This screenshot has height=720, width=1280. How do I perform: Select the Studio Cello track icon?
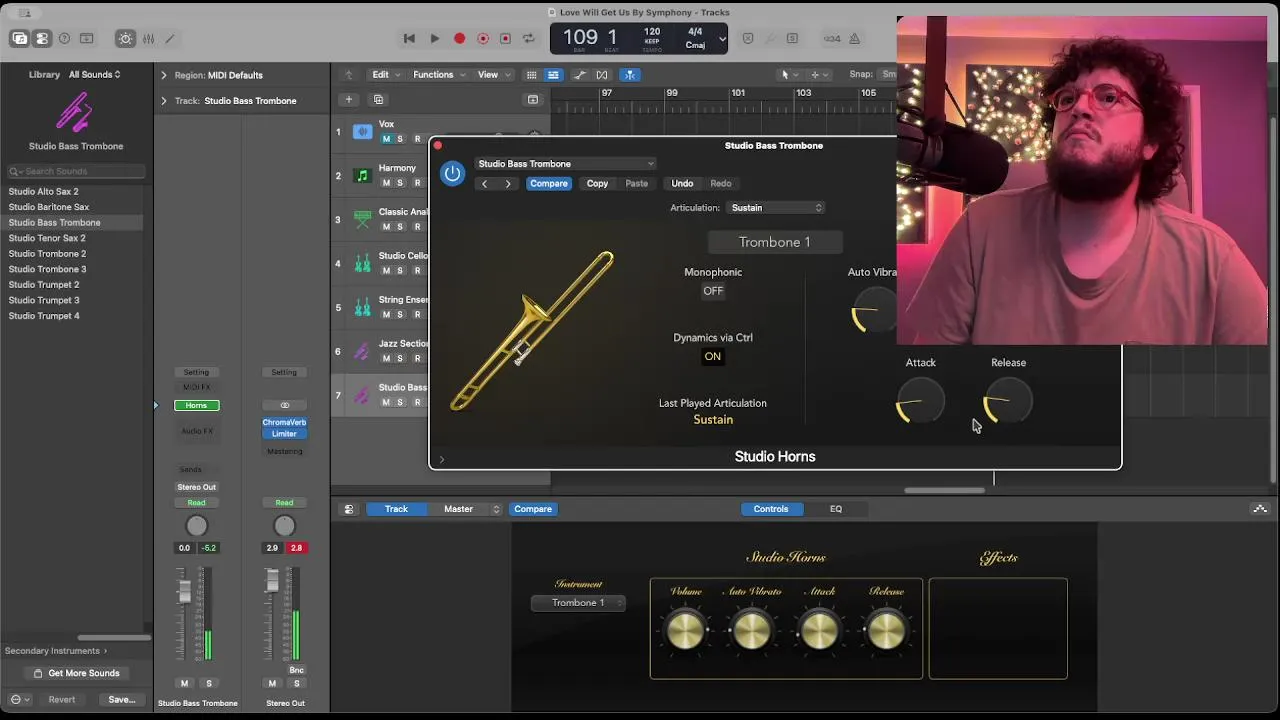click(x=362, y=264)
